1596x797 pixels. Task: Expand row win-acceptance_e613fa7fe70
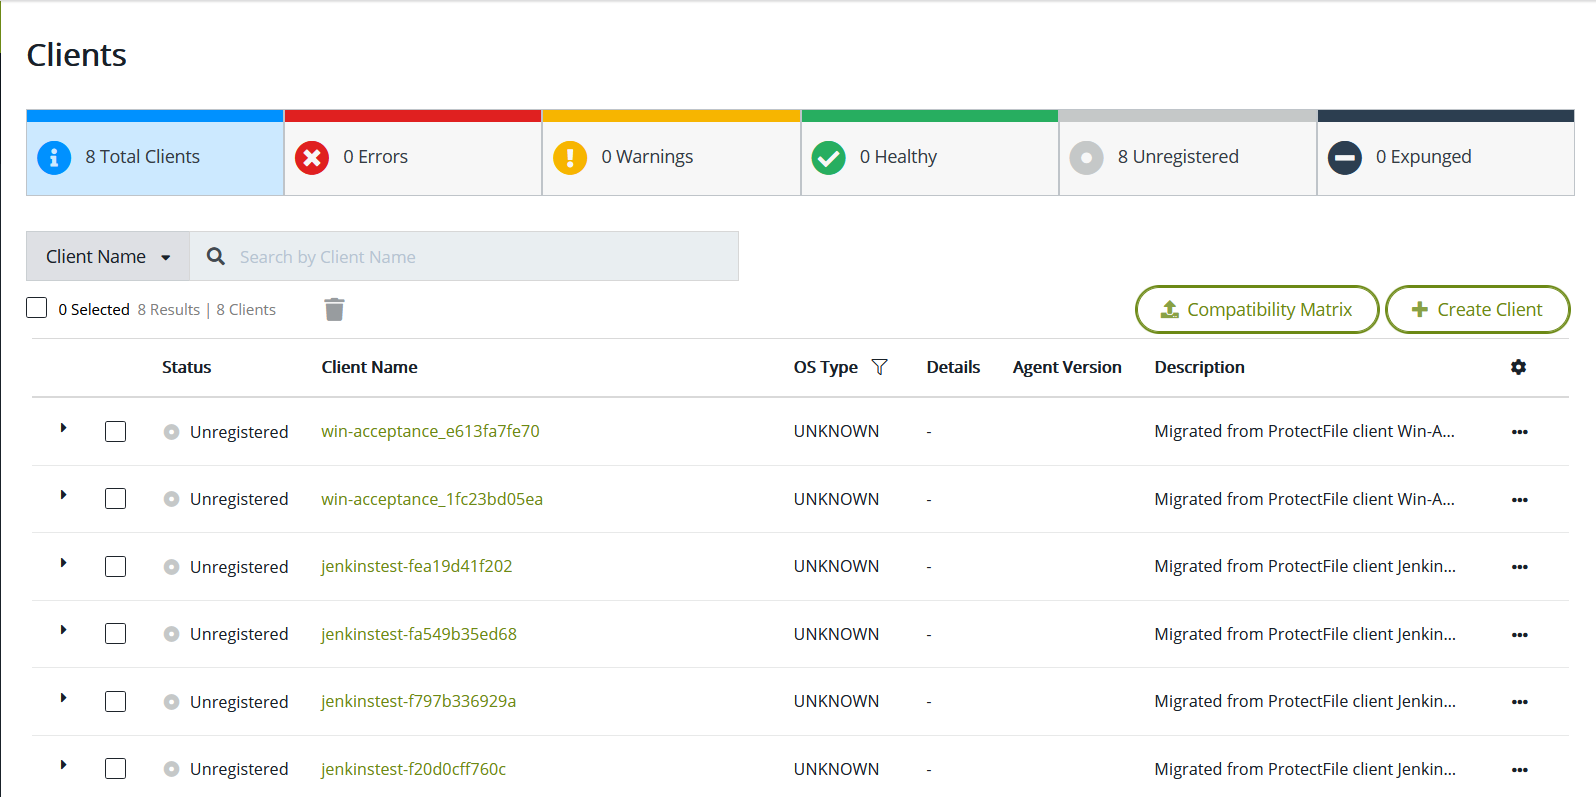click(x=63, y=428)
